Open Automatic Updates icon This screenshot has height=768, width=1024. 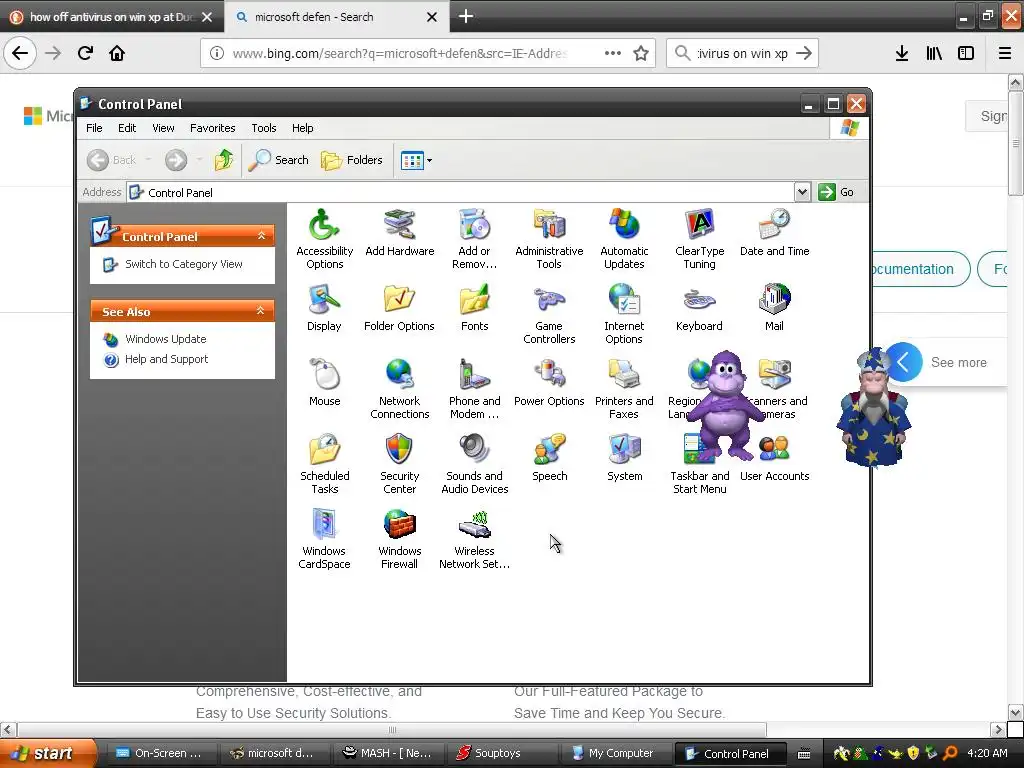pyautogui.click(x=624, y=239)
